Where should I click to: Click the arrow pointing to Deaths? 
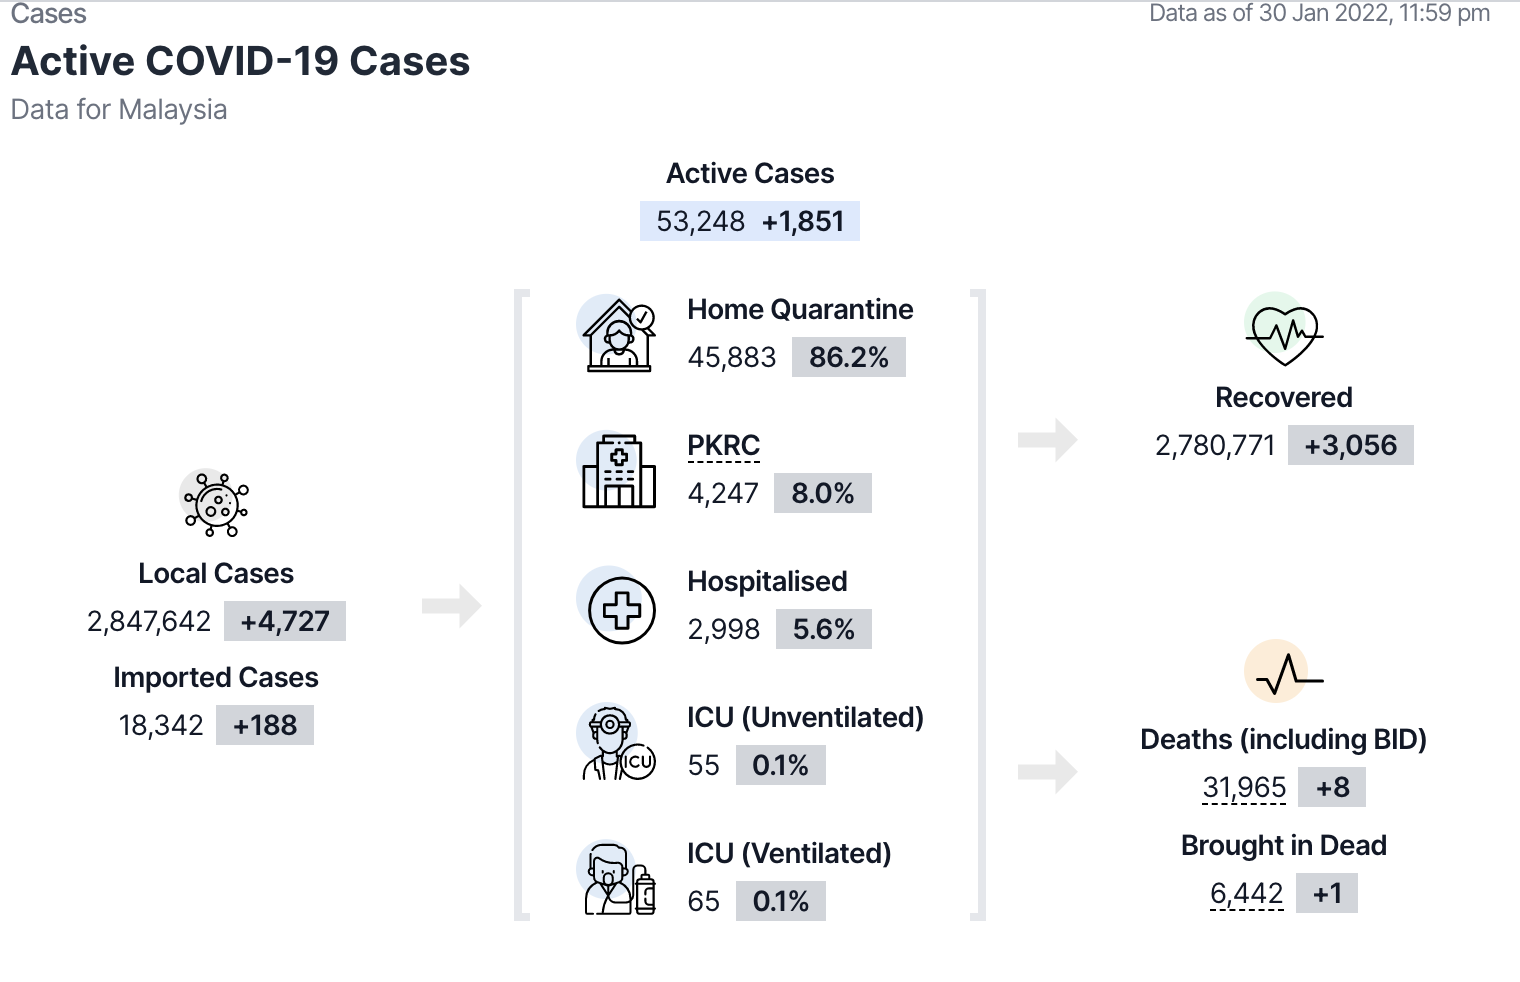[x=1047, y=772]
